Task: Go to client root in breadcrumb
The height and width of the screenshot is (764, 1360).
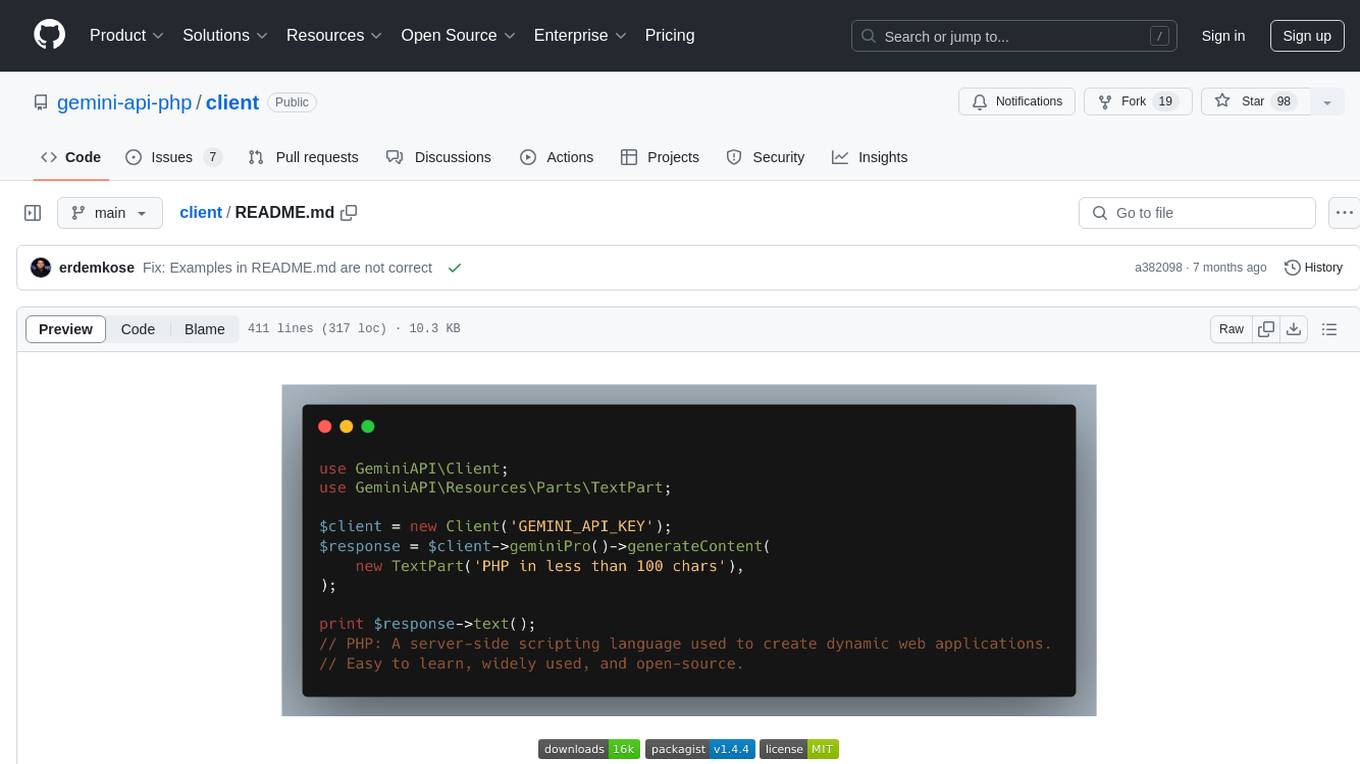Action: coord(201,212)
